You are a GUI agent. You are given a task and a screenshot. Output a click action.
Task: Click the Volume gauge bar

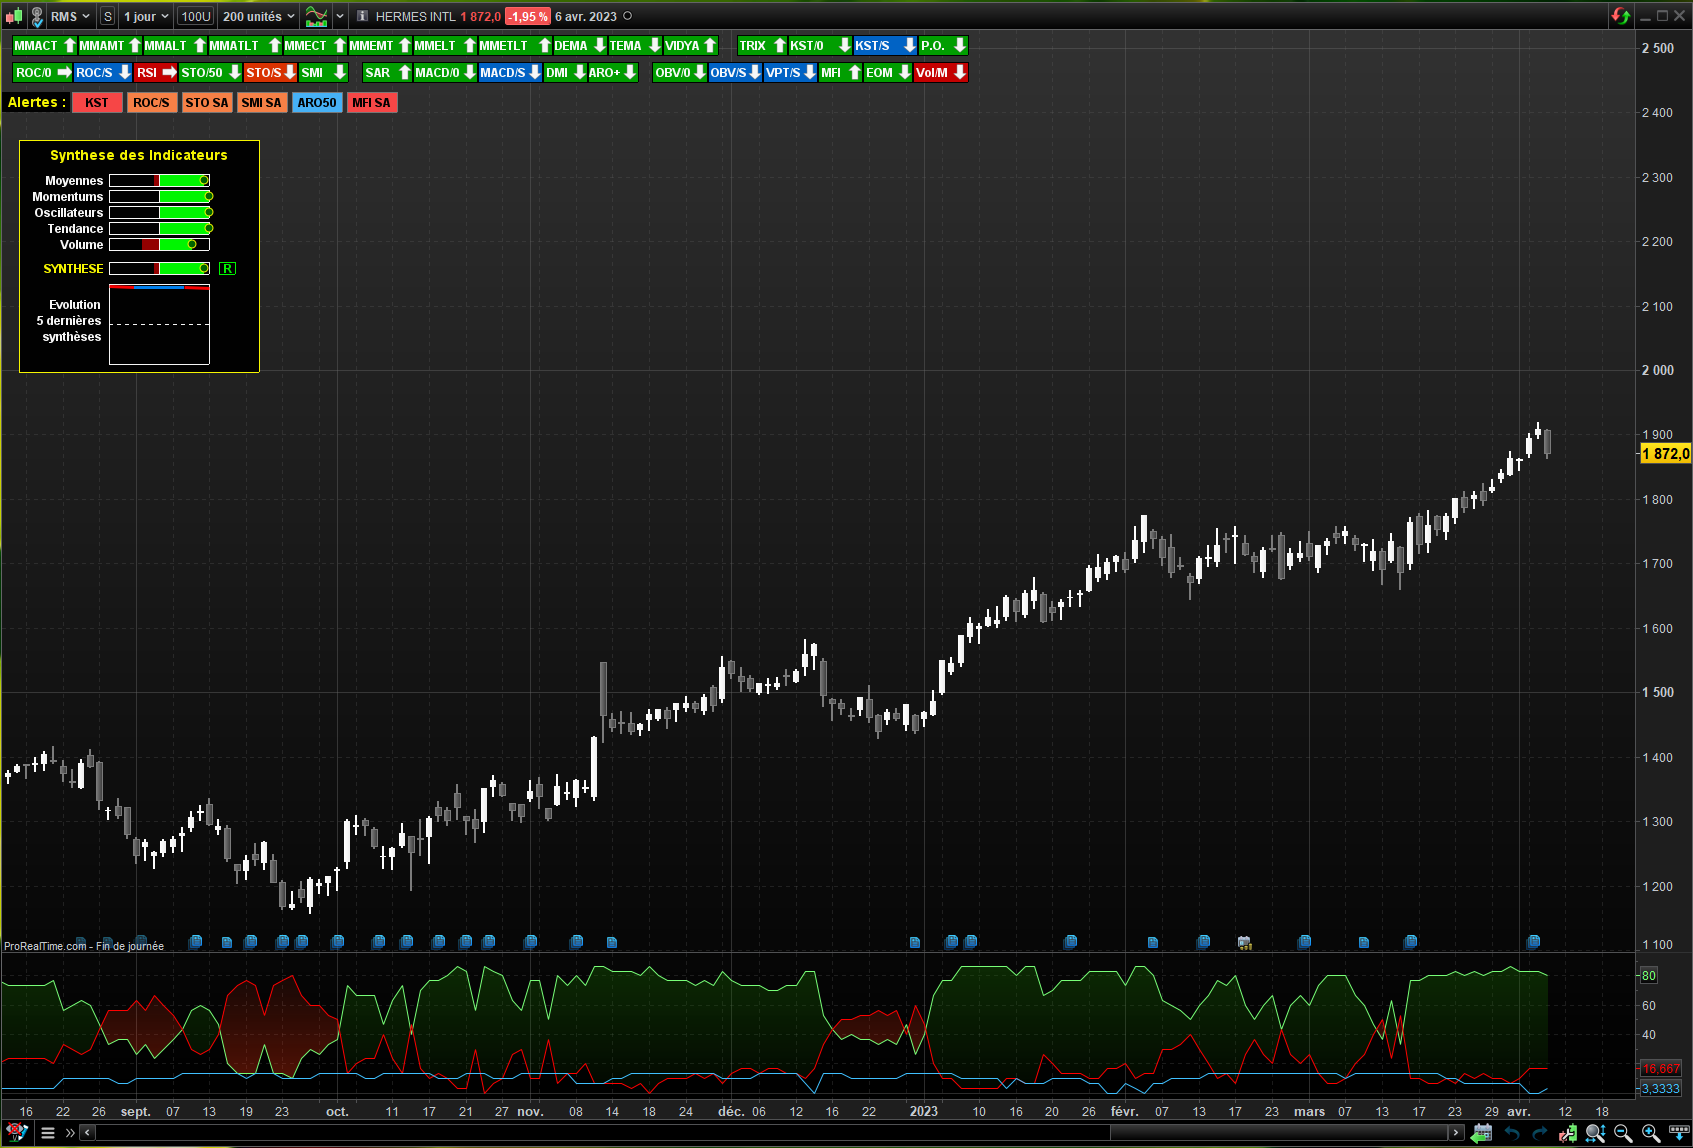(159, 244)
